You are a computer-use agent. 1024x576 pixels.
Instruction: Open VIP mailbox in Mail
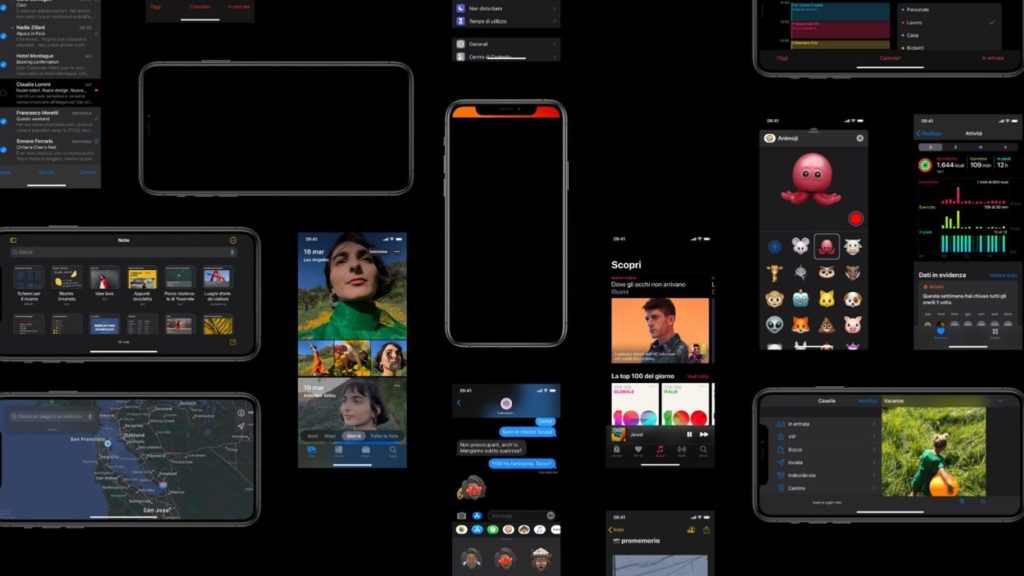[826, 437]
